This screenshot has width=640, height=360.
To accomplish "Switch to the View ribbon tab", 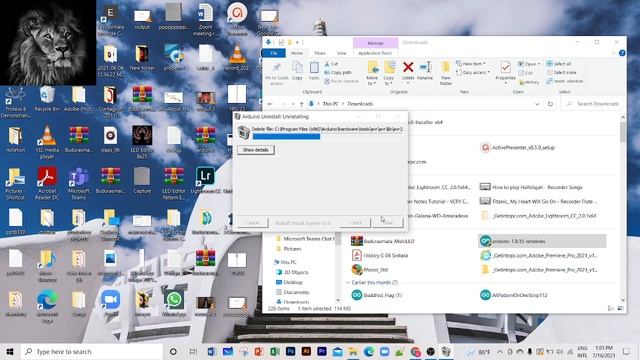I will coord(342,53).
